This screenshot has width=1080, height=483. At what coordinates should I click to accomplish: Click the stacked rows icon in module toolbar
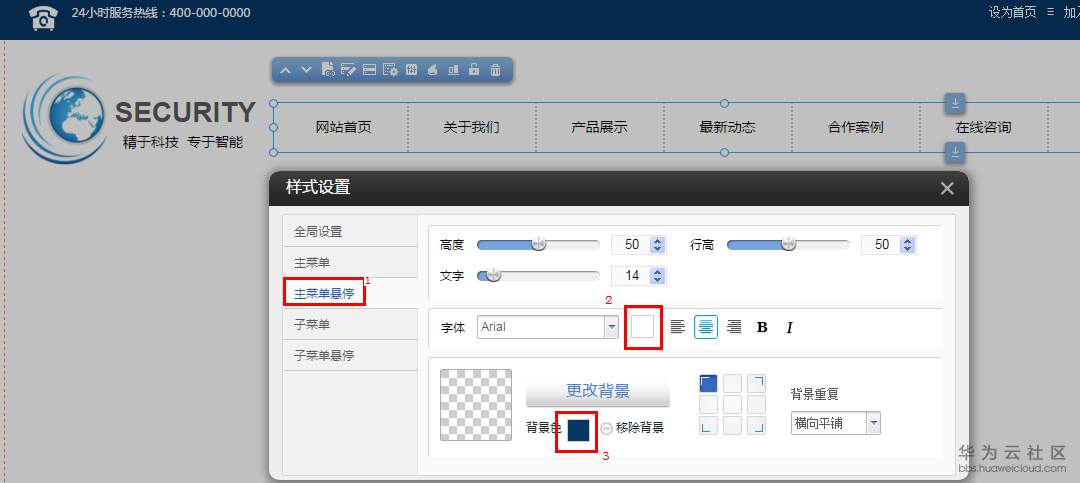pyautogui.click(x=369, y=70)
